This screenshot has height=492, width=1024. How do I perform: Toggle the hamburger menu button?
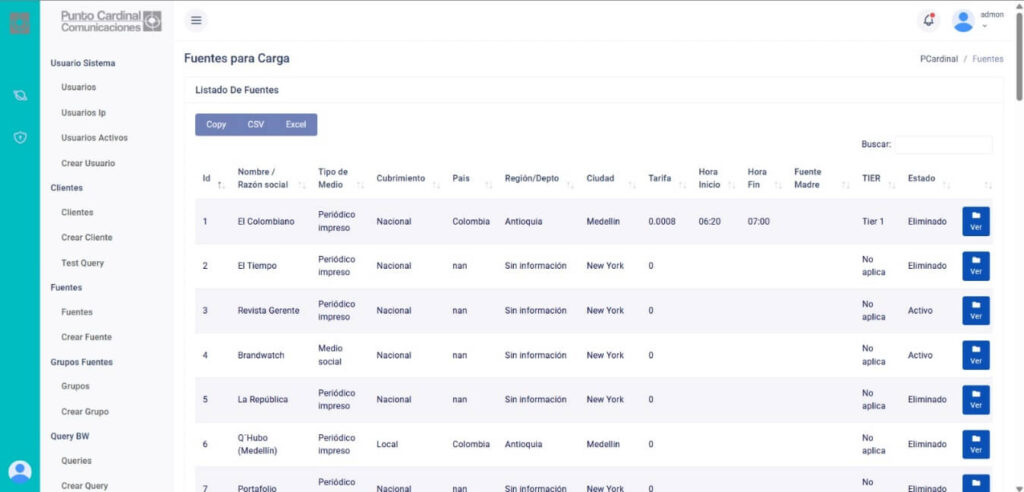tap(195, 20)
